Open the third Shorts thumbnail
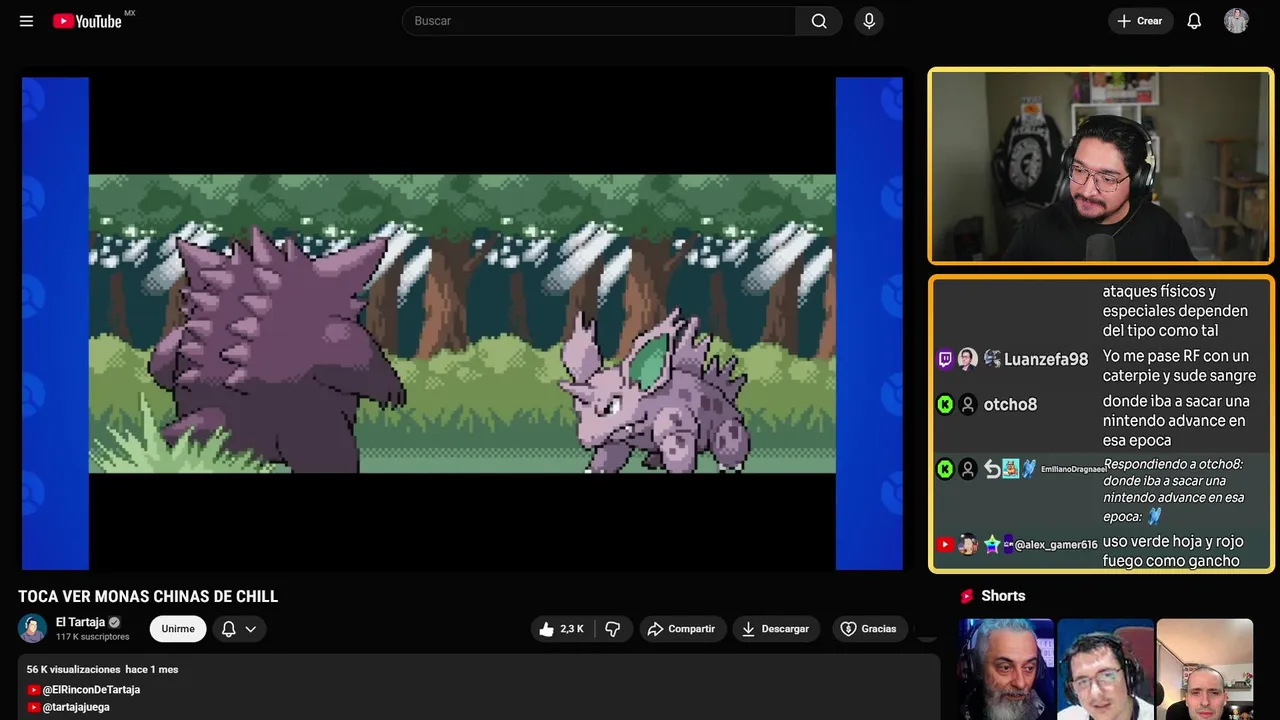Viewport: 1280px width, 720px height. pyautogui.click(x=1204, y=669)
